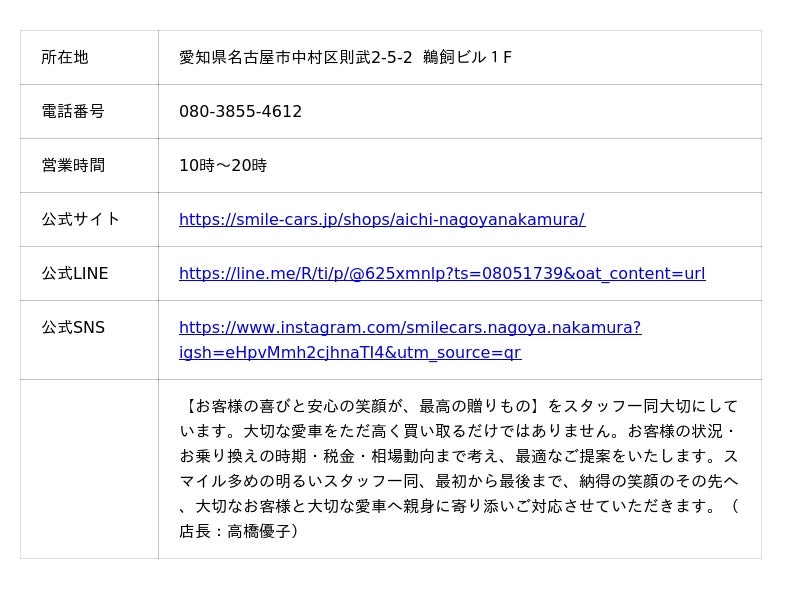Click the 電話番号 row label
The height and width of the screenshot is (589, 800).
73,111
